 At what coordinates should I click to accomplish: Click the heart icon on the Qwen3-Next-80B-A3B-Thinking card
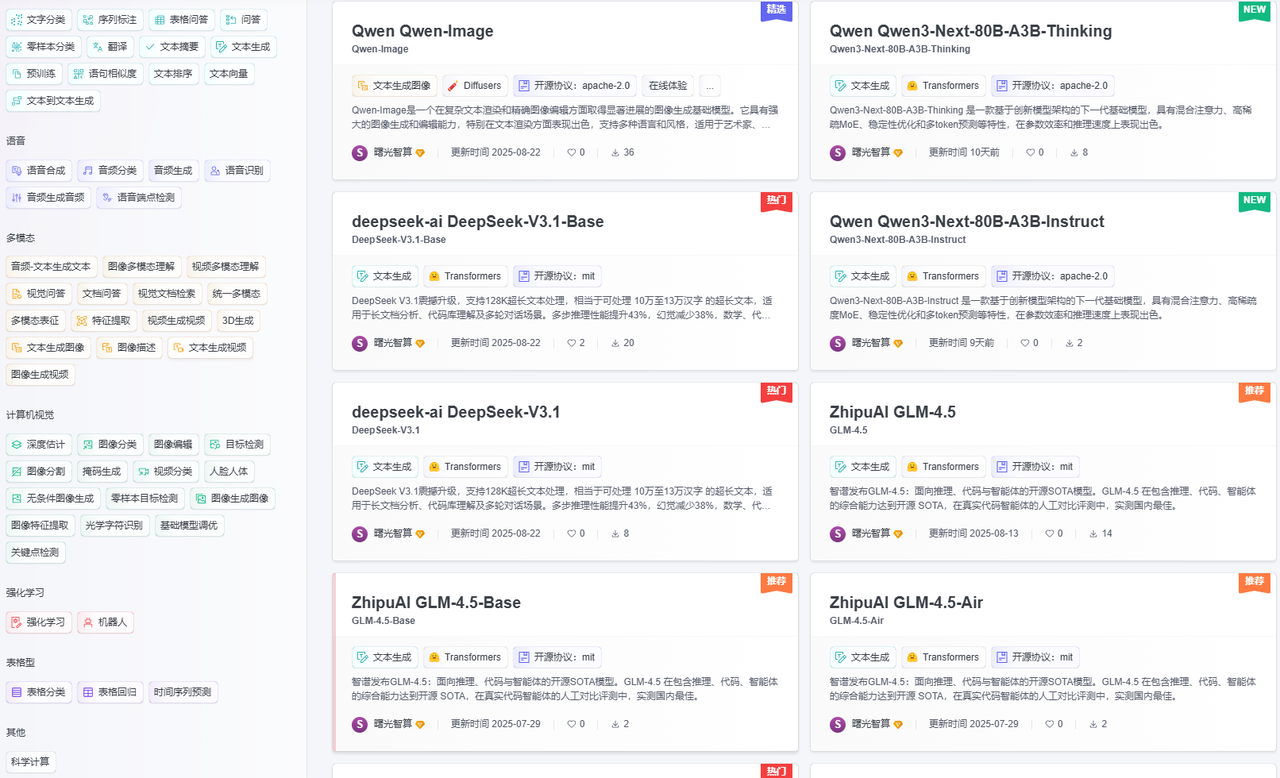pos(1031,153)
